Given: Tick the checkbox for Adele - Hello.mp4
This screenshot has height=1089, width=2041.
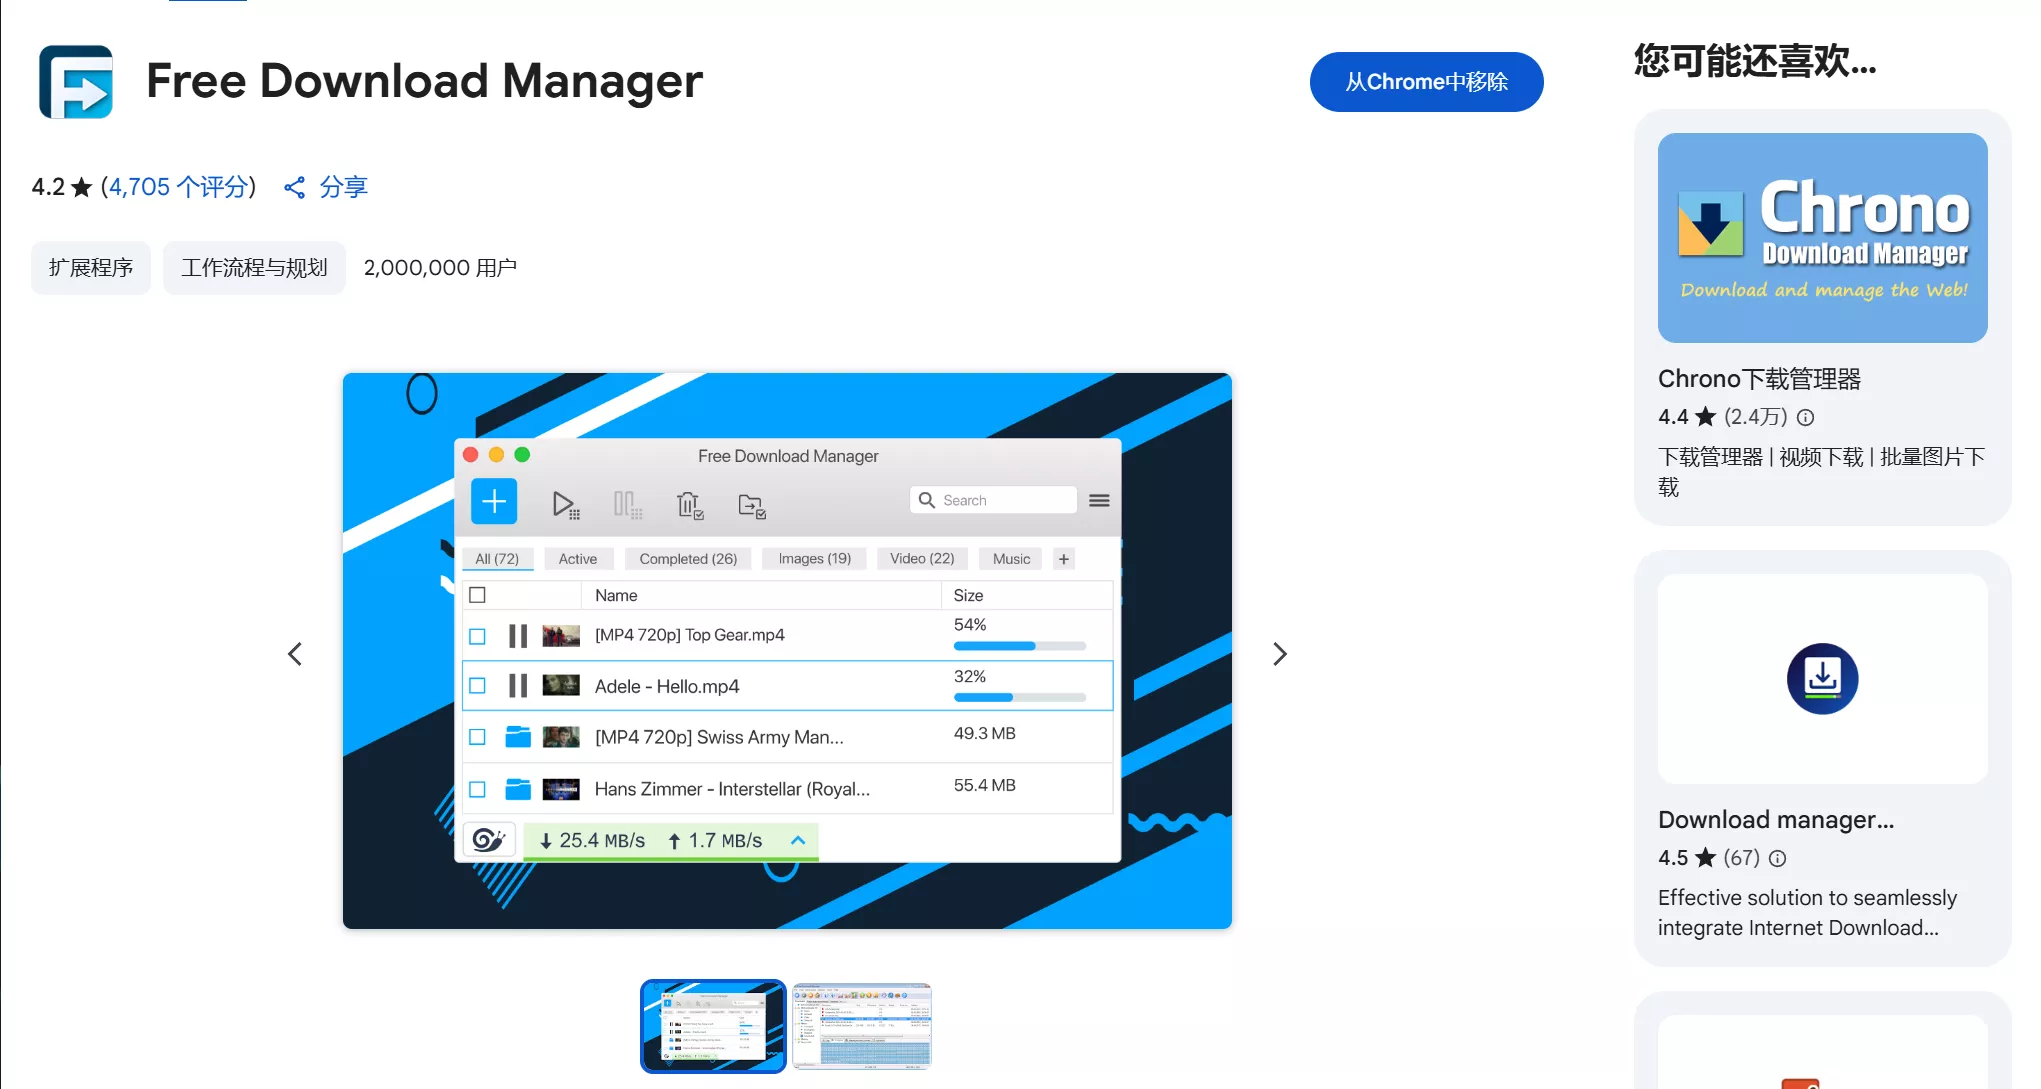Looking at the screenshot, I should [478, 686].
